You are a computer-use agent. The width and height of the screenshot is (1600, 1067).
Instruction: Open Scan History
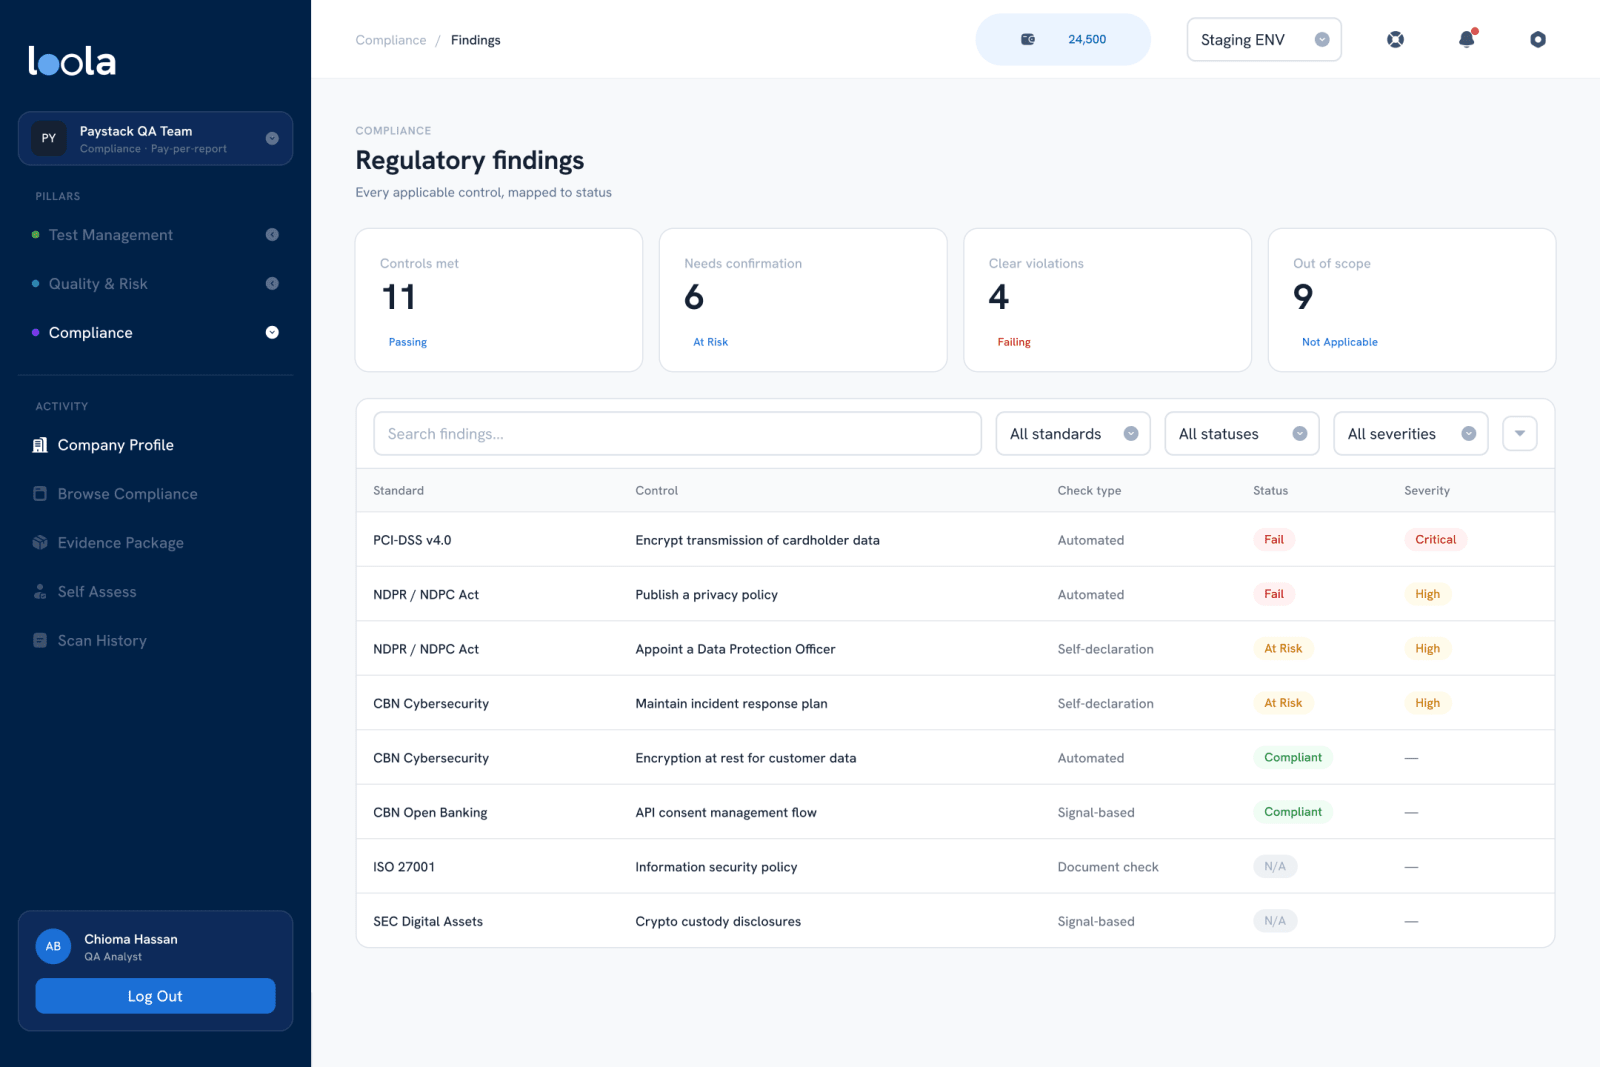[x=102, y=641]
